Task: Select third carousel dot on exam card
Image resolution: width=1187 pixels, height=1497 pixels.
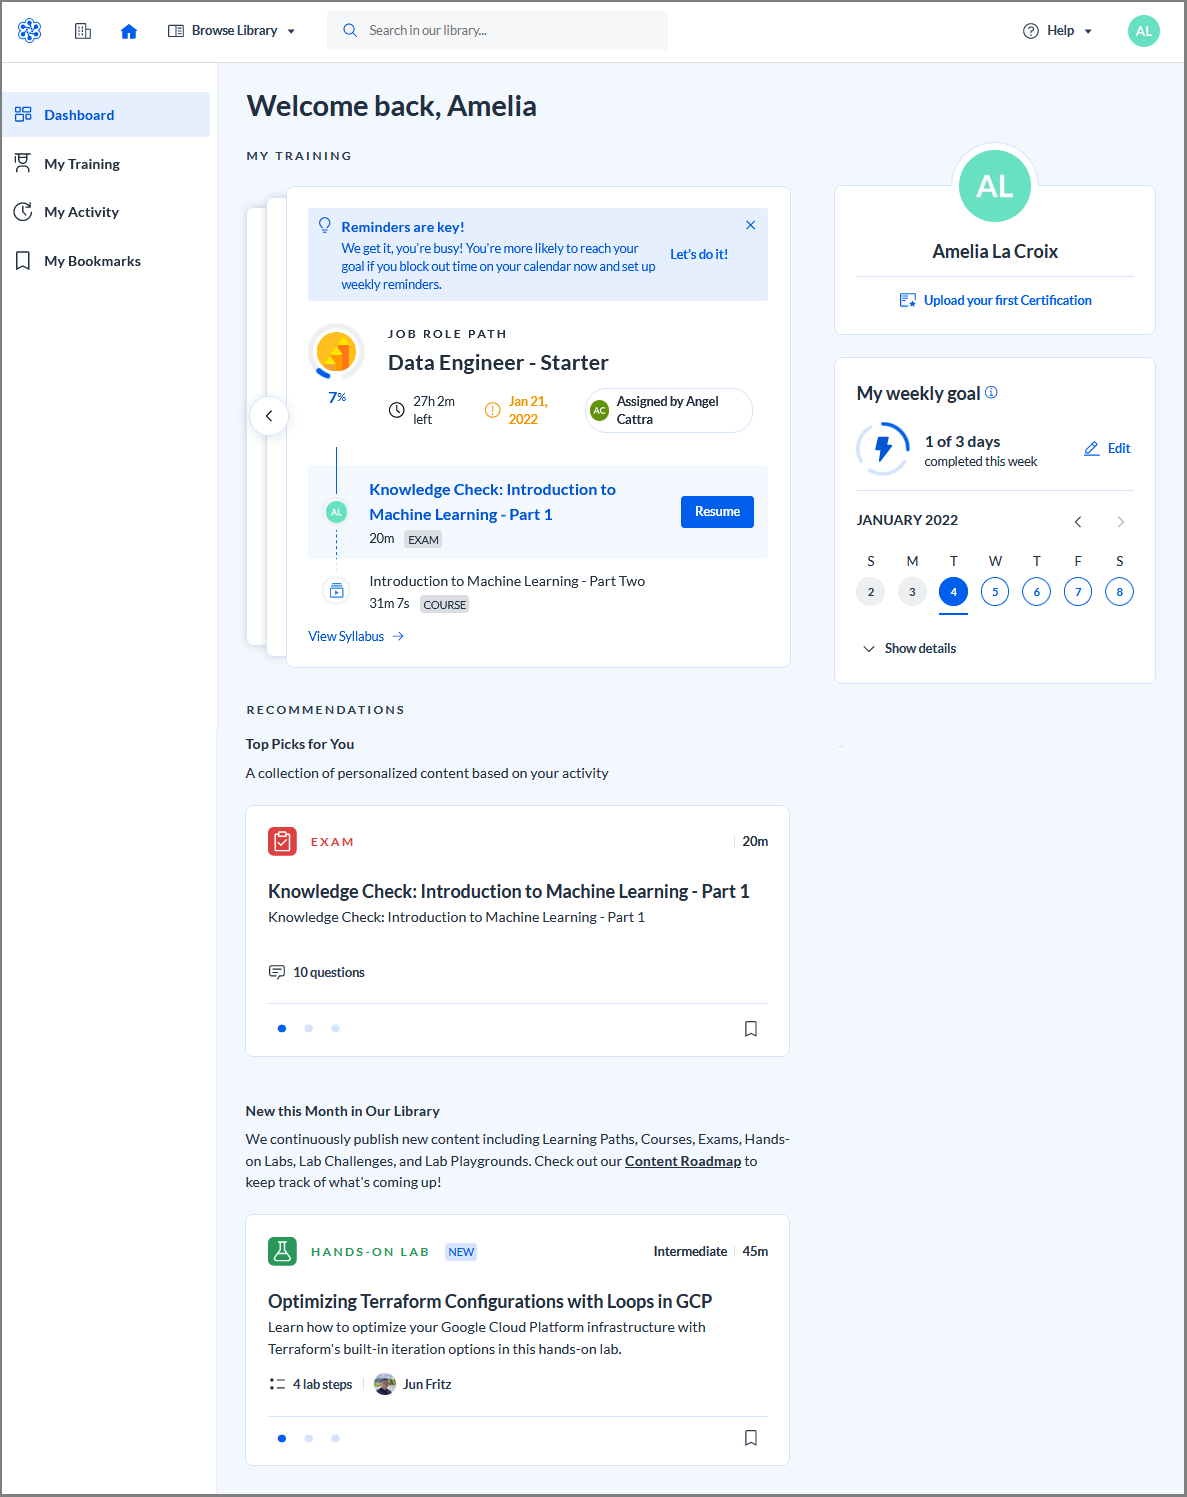Action: point(335,1028)
